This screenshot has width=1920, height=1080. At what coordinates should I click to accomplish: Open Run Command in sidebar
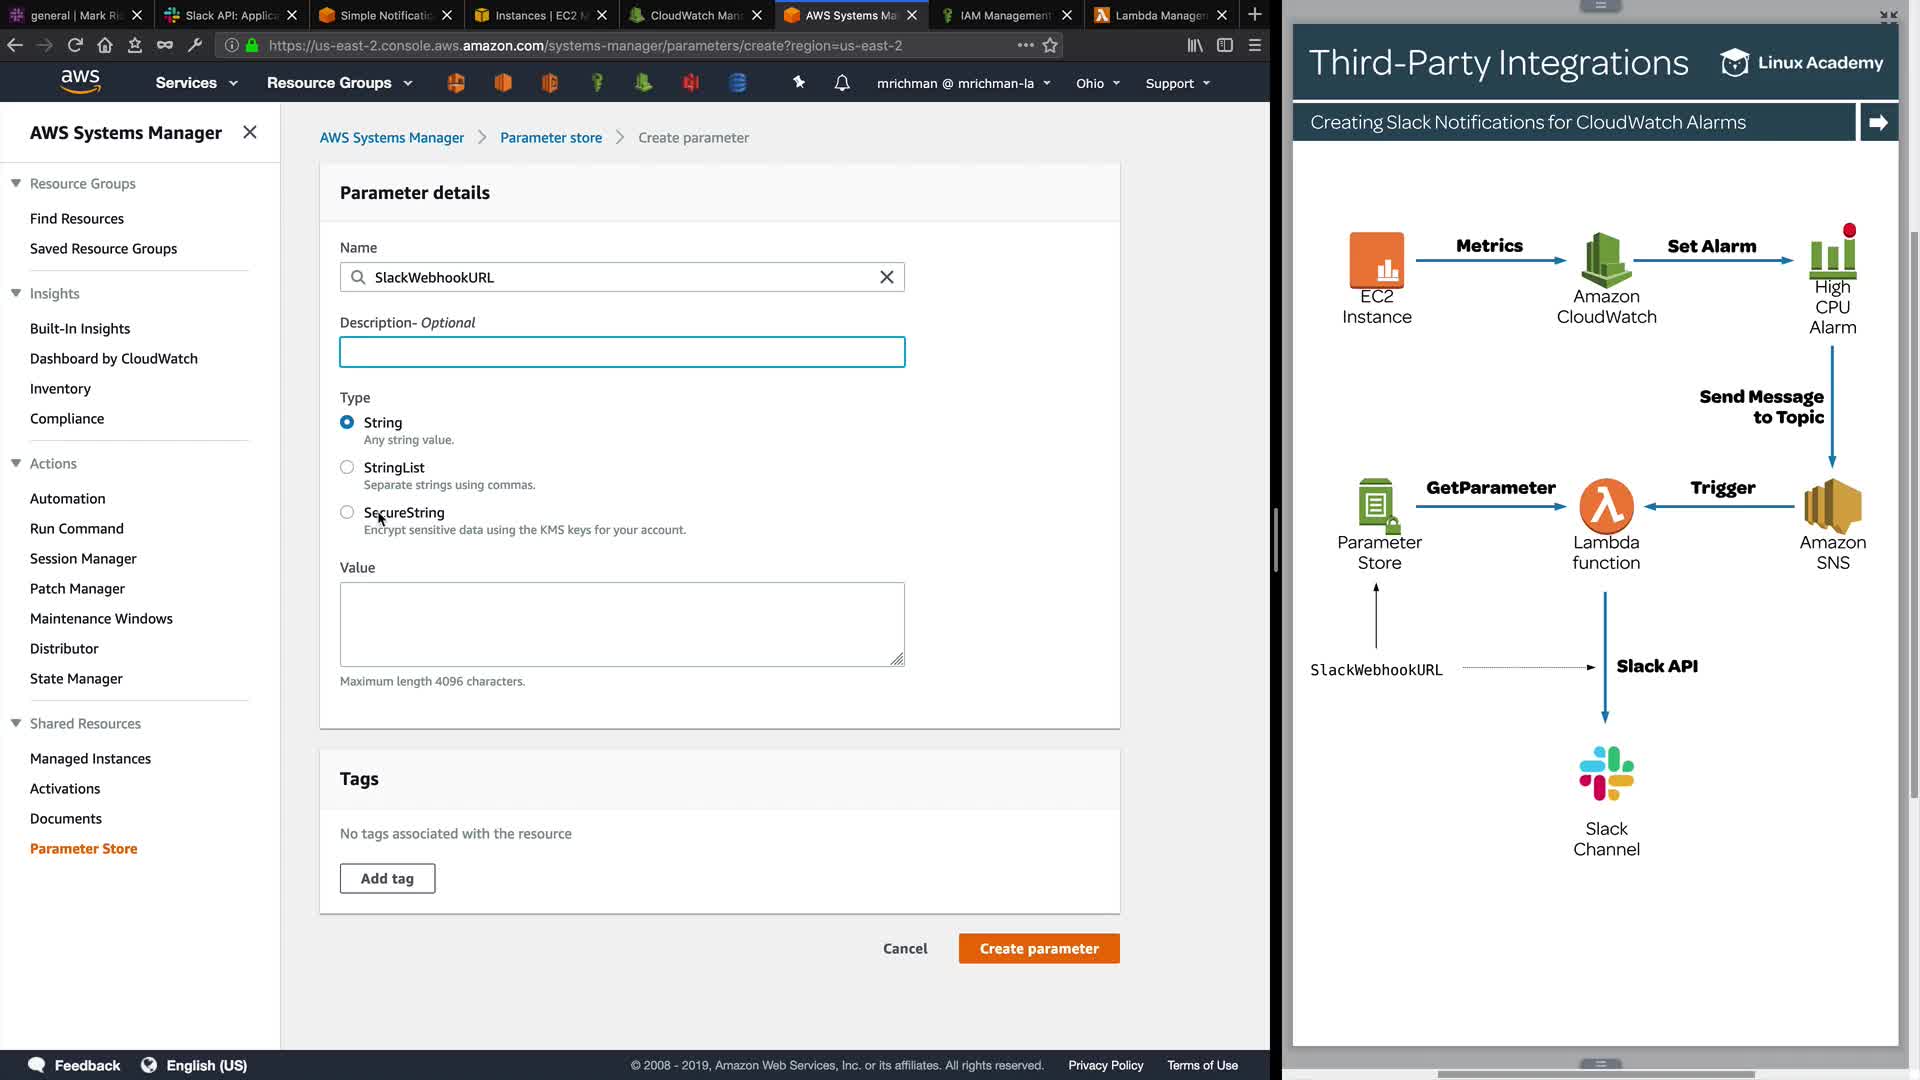(77, 528)
